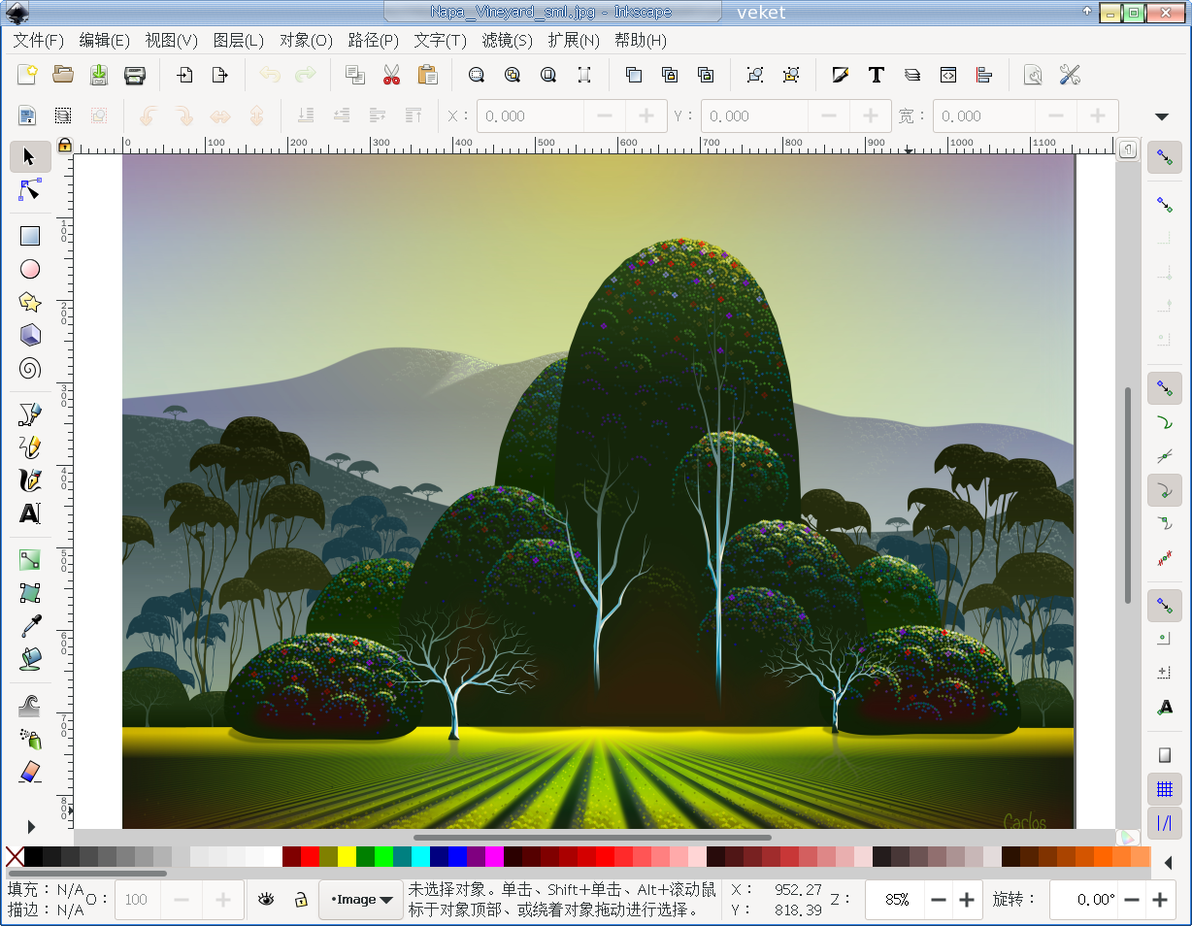Select the Rectangle tool
This screenshot has width=1192, height=926.
tap(30, 236)
